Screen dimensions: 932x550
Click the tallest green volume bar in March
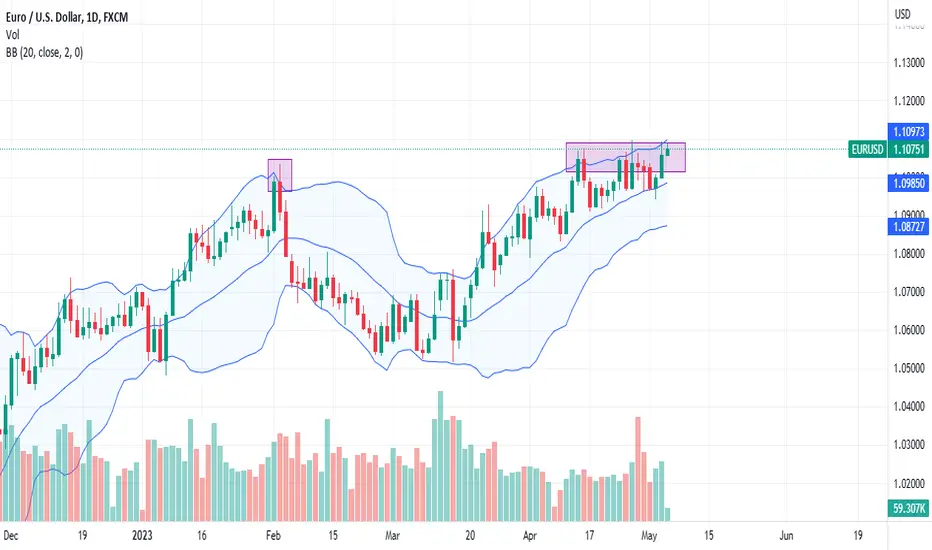click(x=440, y=456)
